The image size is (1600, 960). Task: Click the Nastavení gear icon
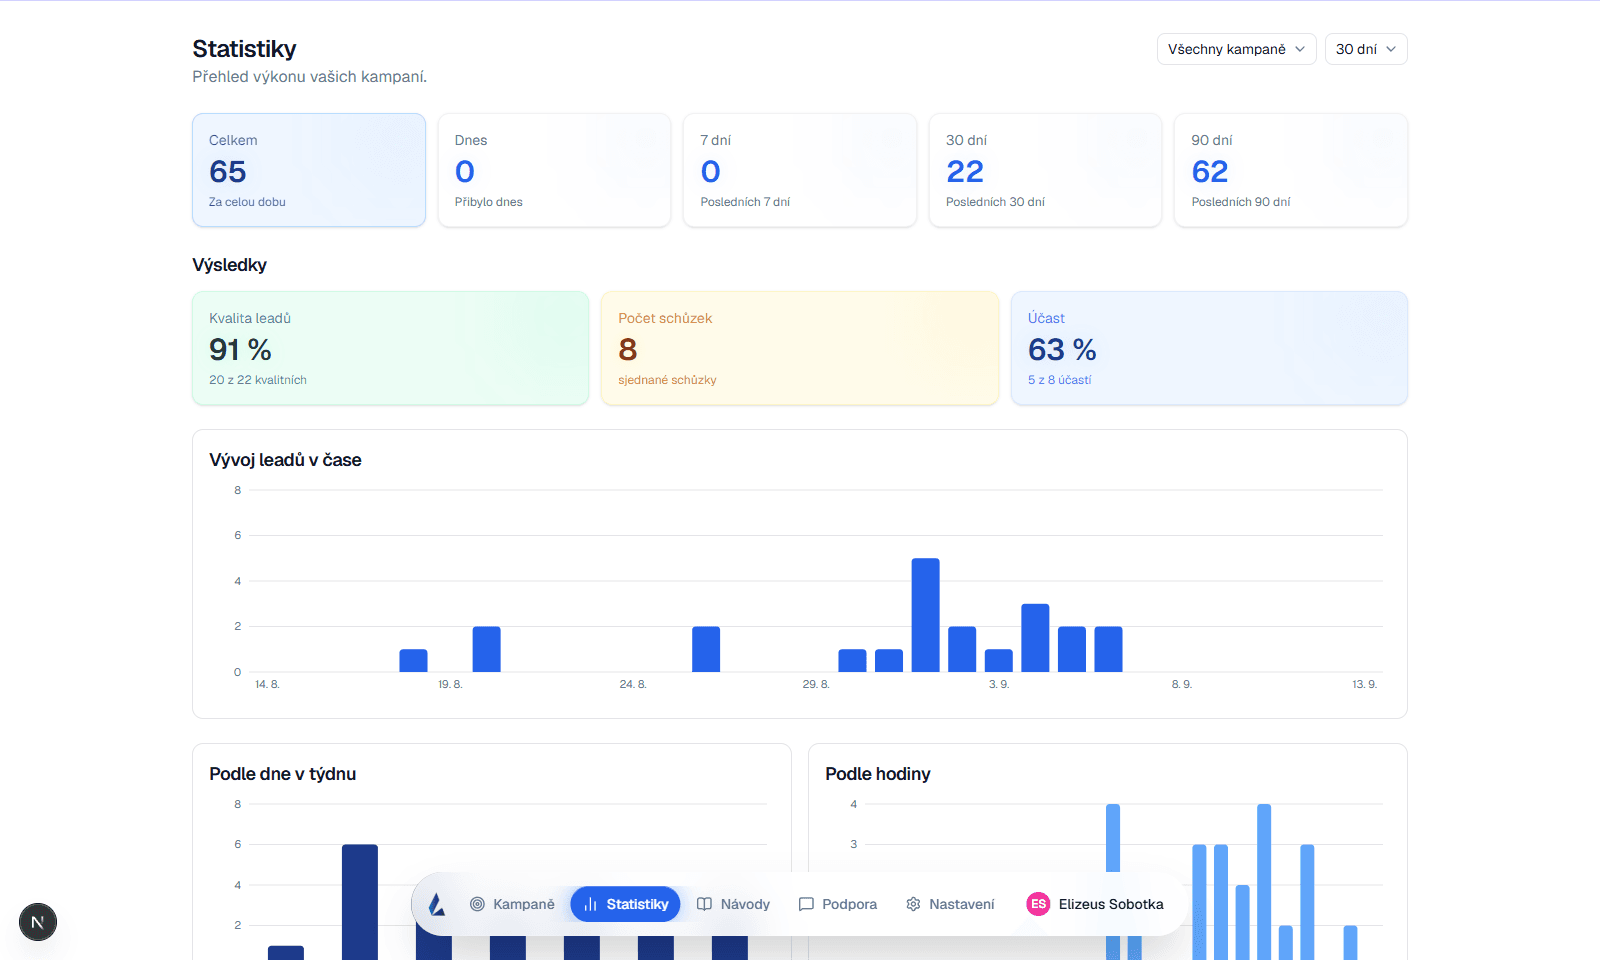coord(913,904)
